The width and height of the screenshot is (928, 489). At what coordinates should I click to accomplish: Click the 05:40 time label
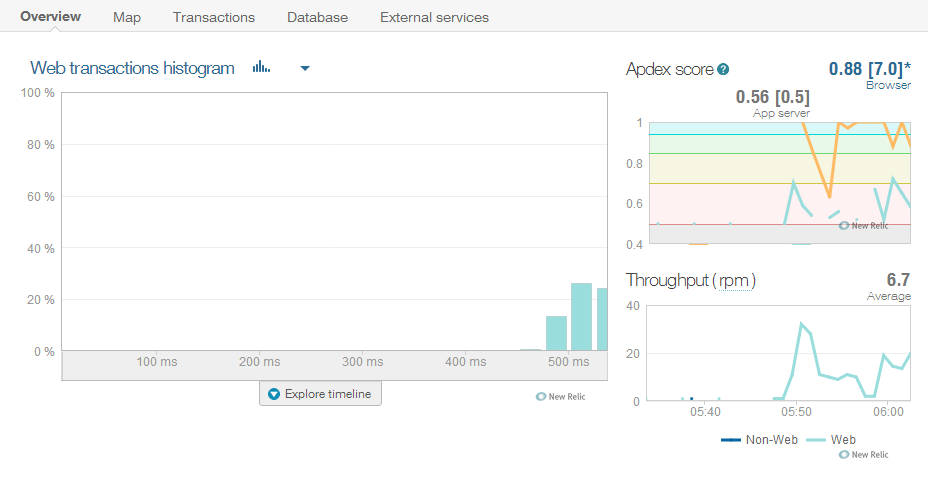[x=705, y=411]
